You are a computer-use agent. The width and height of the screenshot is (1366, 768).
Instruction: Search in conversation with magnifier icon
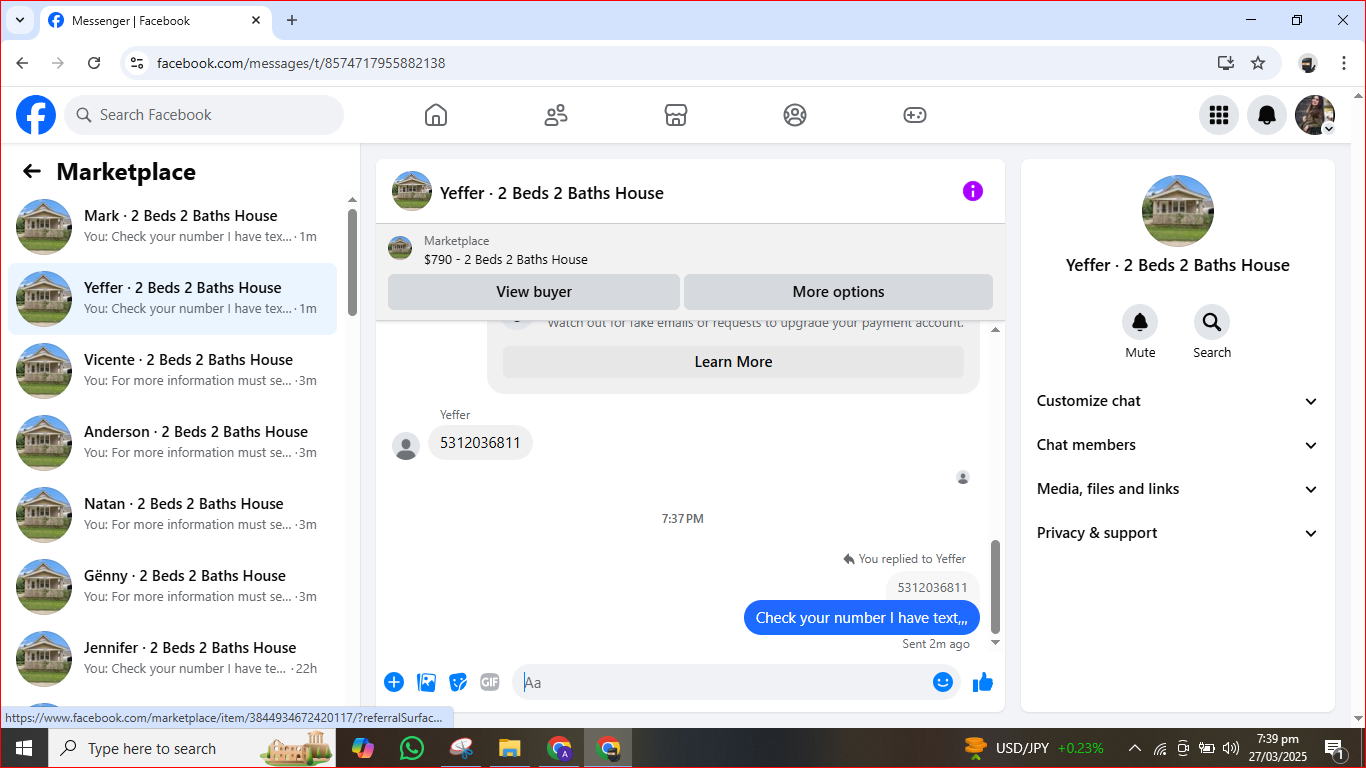pos(1212,322)
